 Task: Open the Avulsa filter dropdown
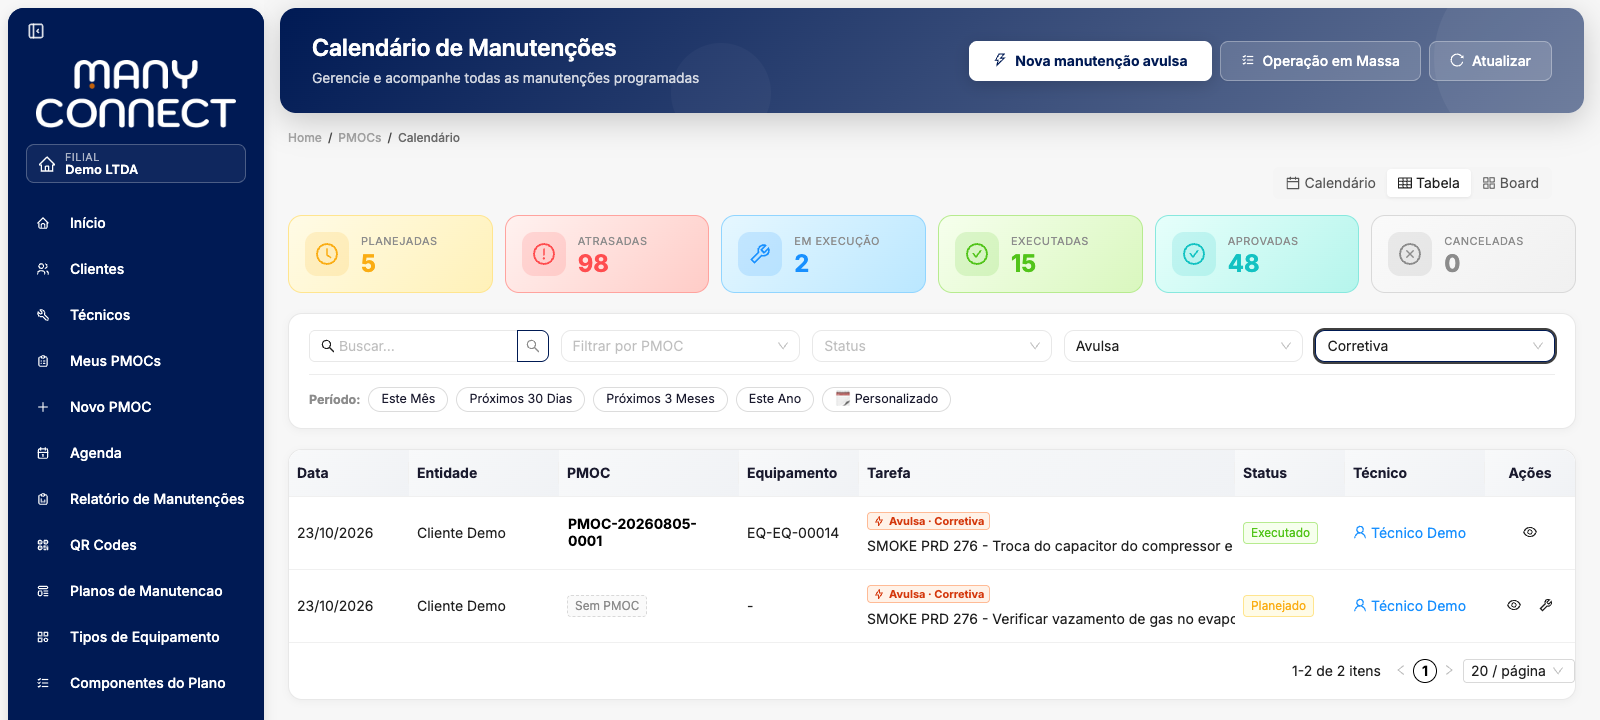click(x=1183, y=346)
